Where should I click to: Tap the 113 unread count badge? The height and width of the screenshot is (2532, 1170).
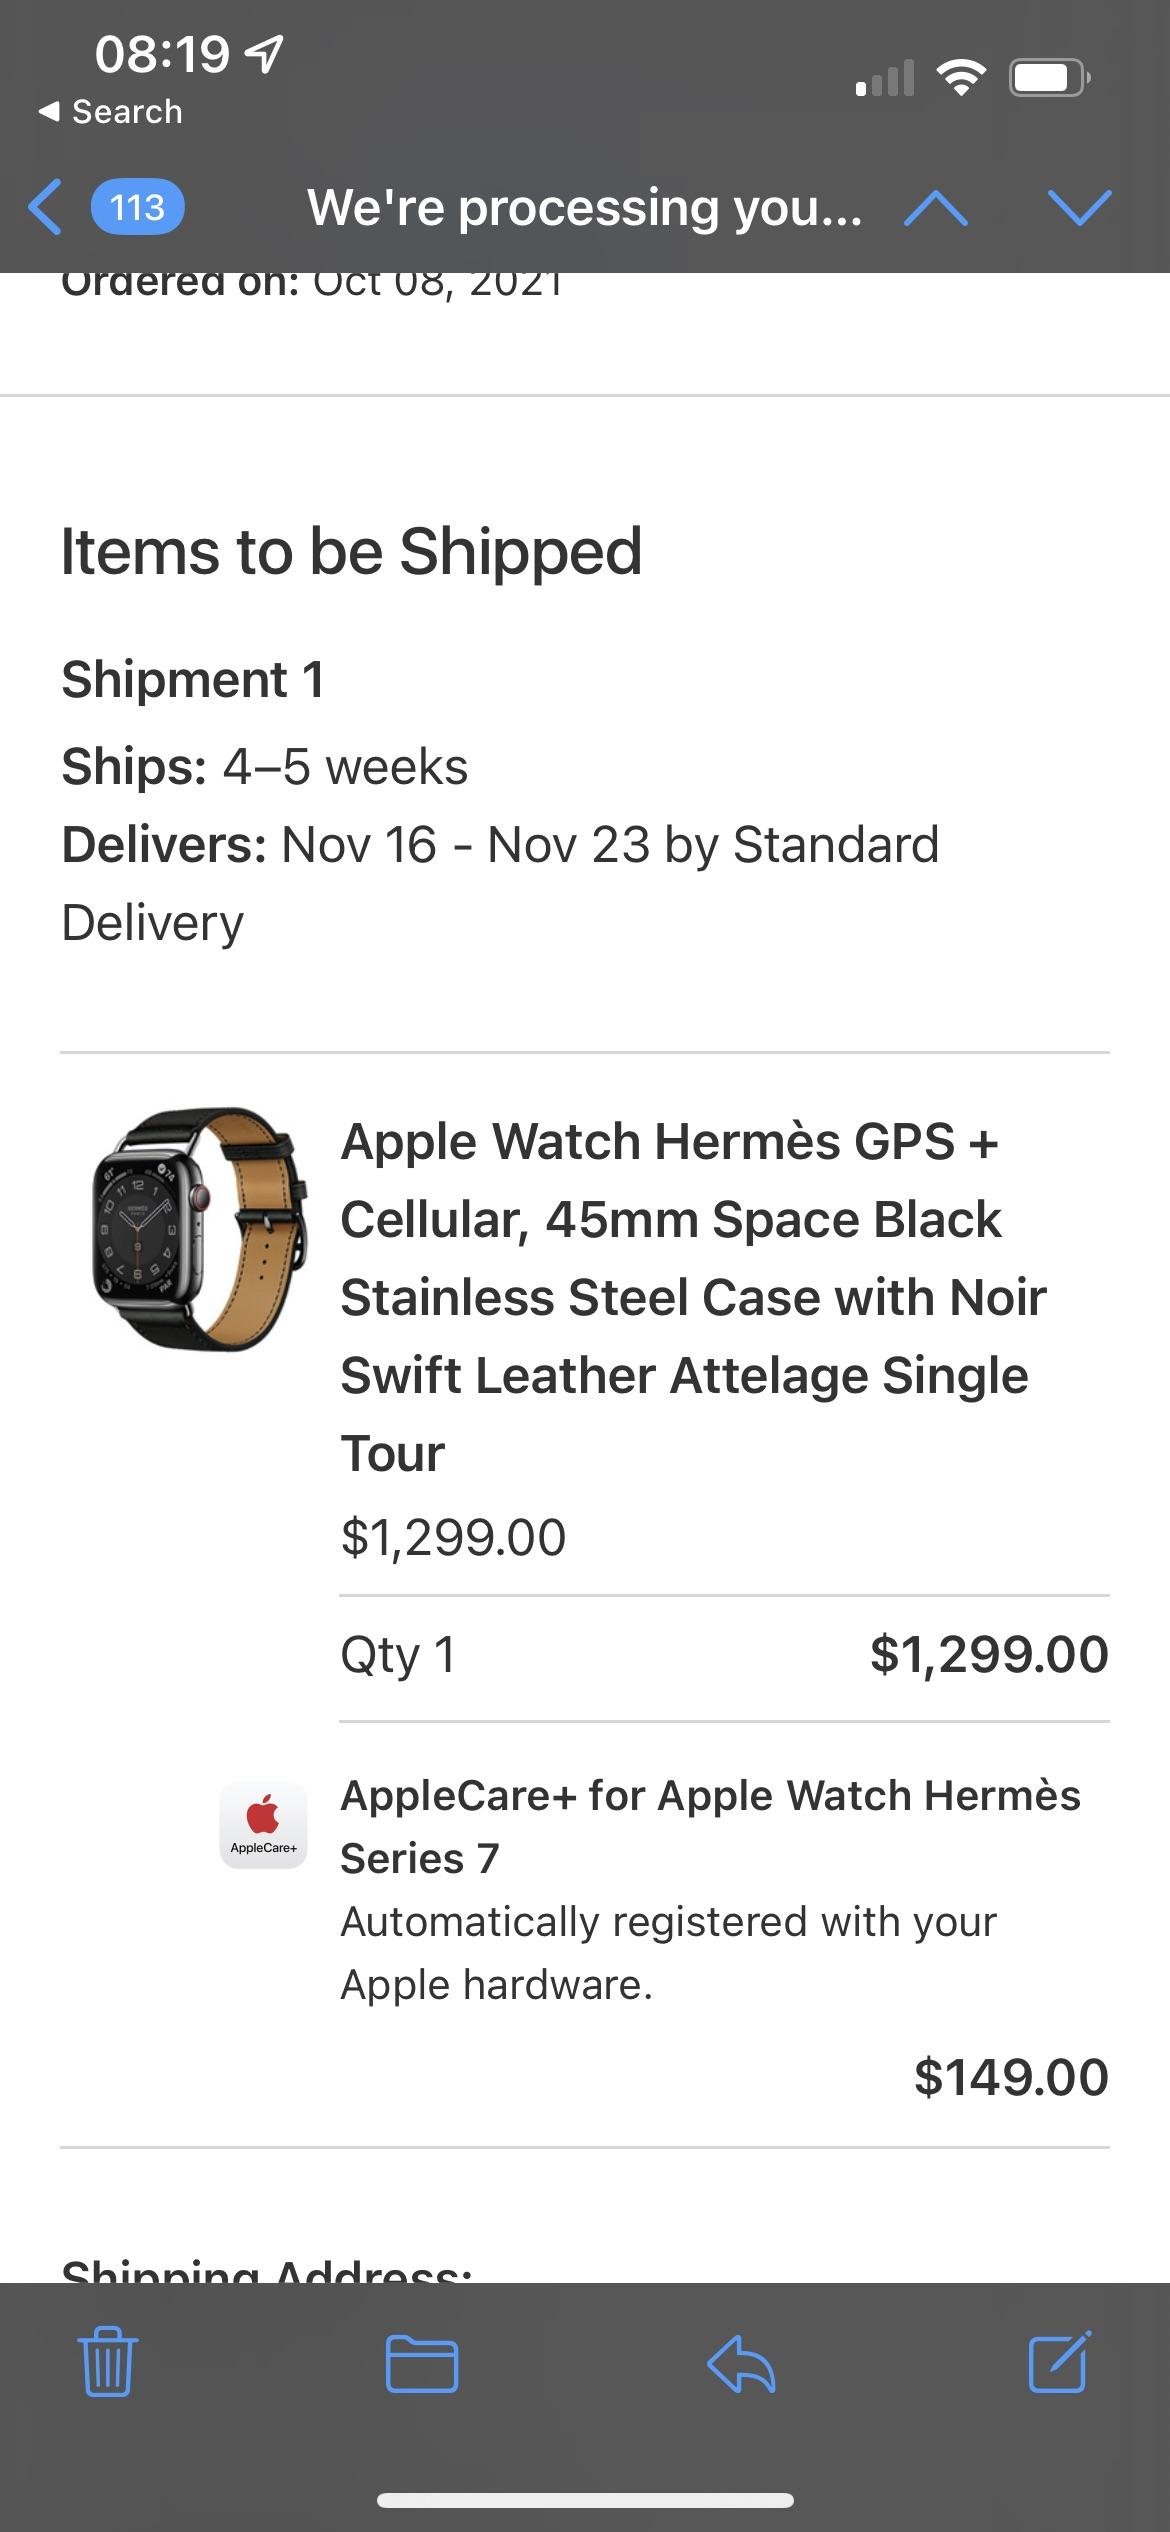click(x=137, y=207)
